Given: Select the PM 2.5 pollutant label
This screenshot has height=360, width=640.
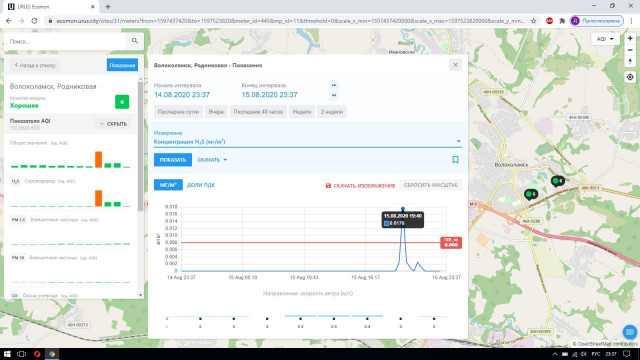Looking at the screenshot, I should pos(18,220).
